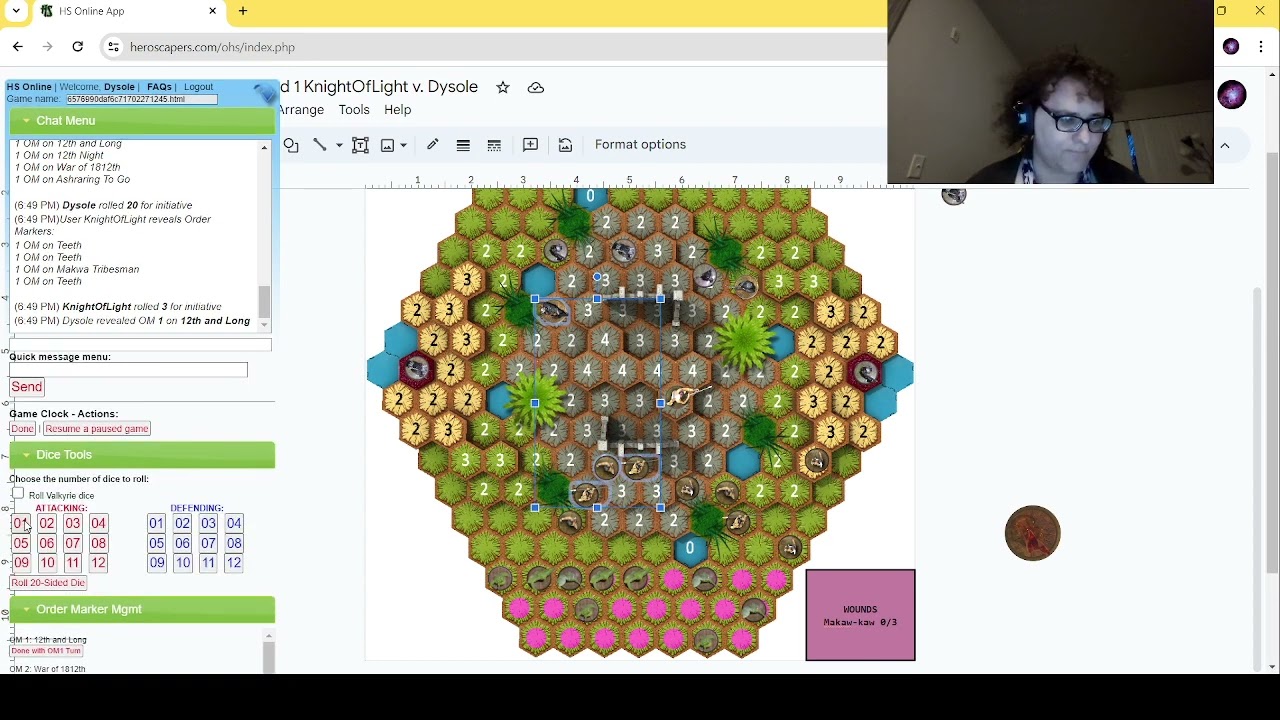Roll 03 attacking dice
1280x720 pixels.
tap(73, 524)
